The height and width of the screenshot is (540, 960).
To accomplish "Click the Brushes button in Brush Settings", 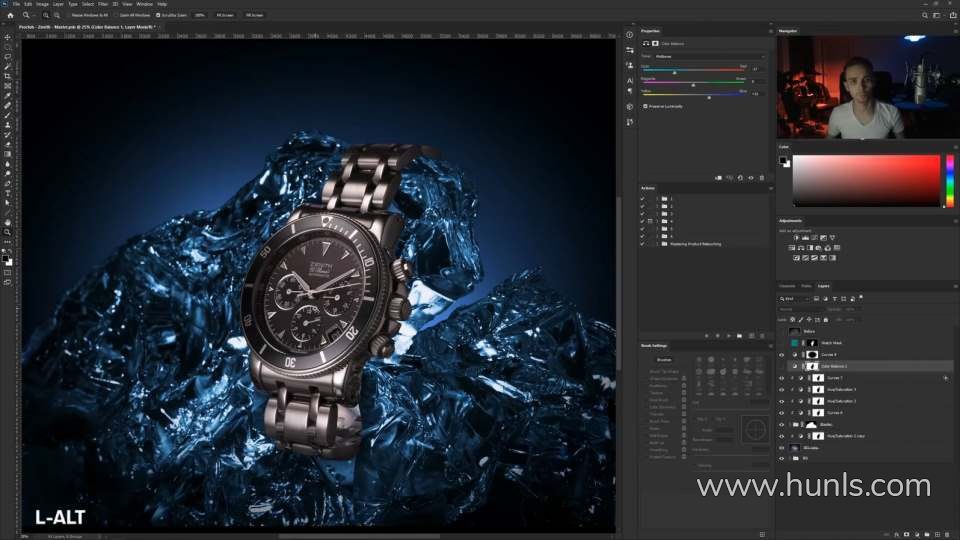I will click(x=664, y=358).
